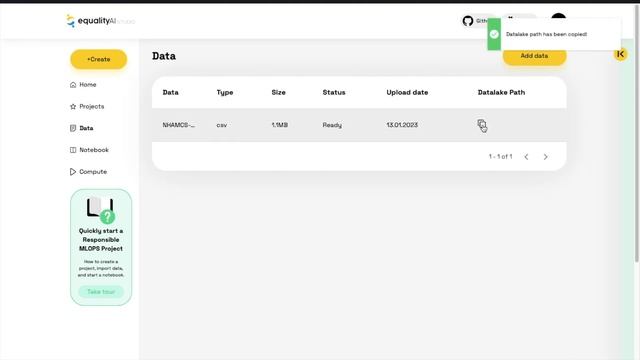640x360 pixels.
Task: Click the 13.01.2023 upload date
Action: pyautogui.click(x=402, y=125)
